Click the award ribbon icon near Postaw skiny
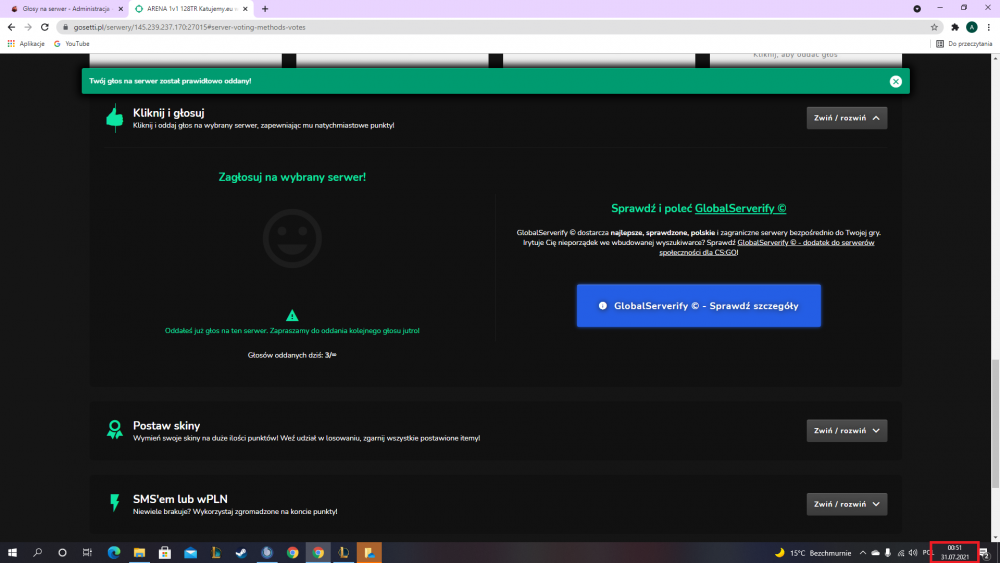The height and width of the screenshot is (563, 1000). [115, 430]
